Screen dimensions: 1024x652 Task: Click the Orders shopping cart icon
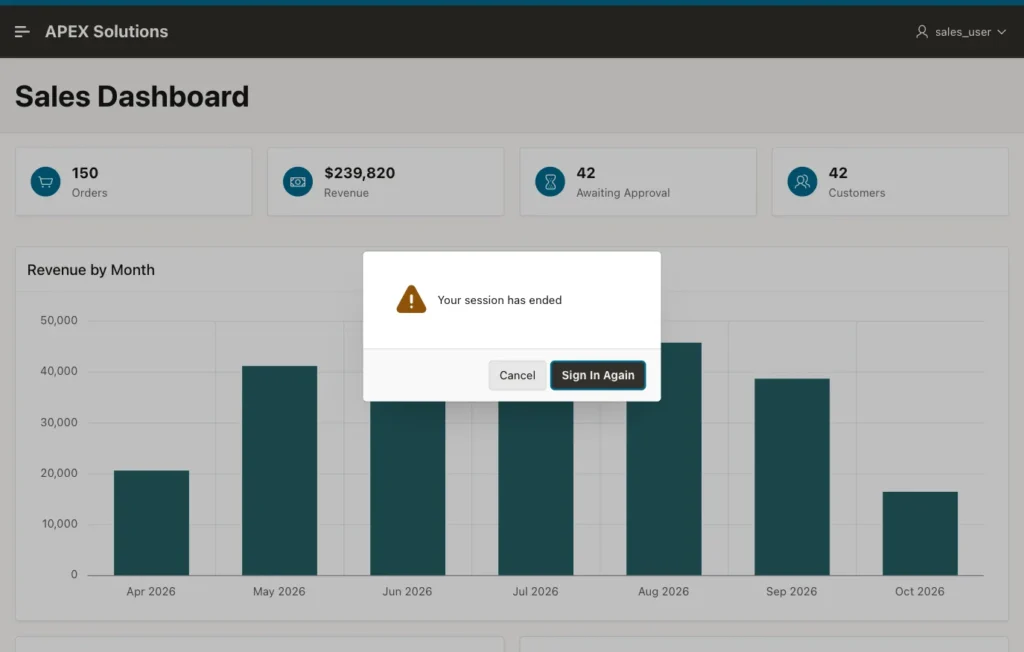[46, 182]
